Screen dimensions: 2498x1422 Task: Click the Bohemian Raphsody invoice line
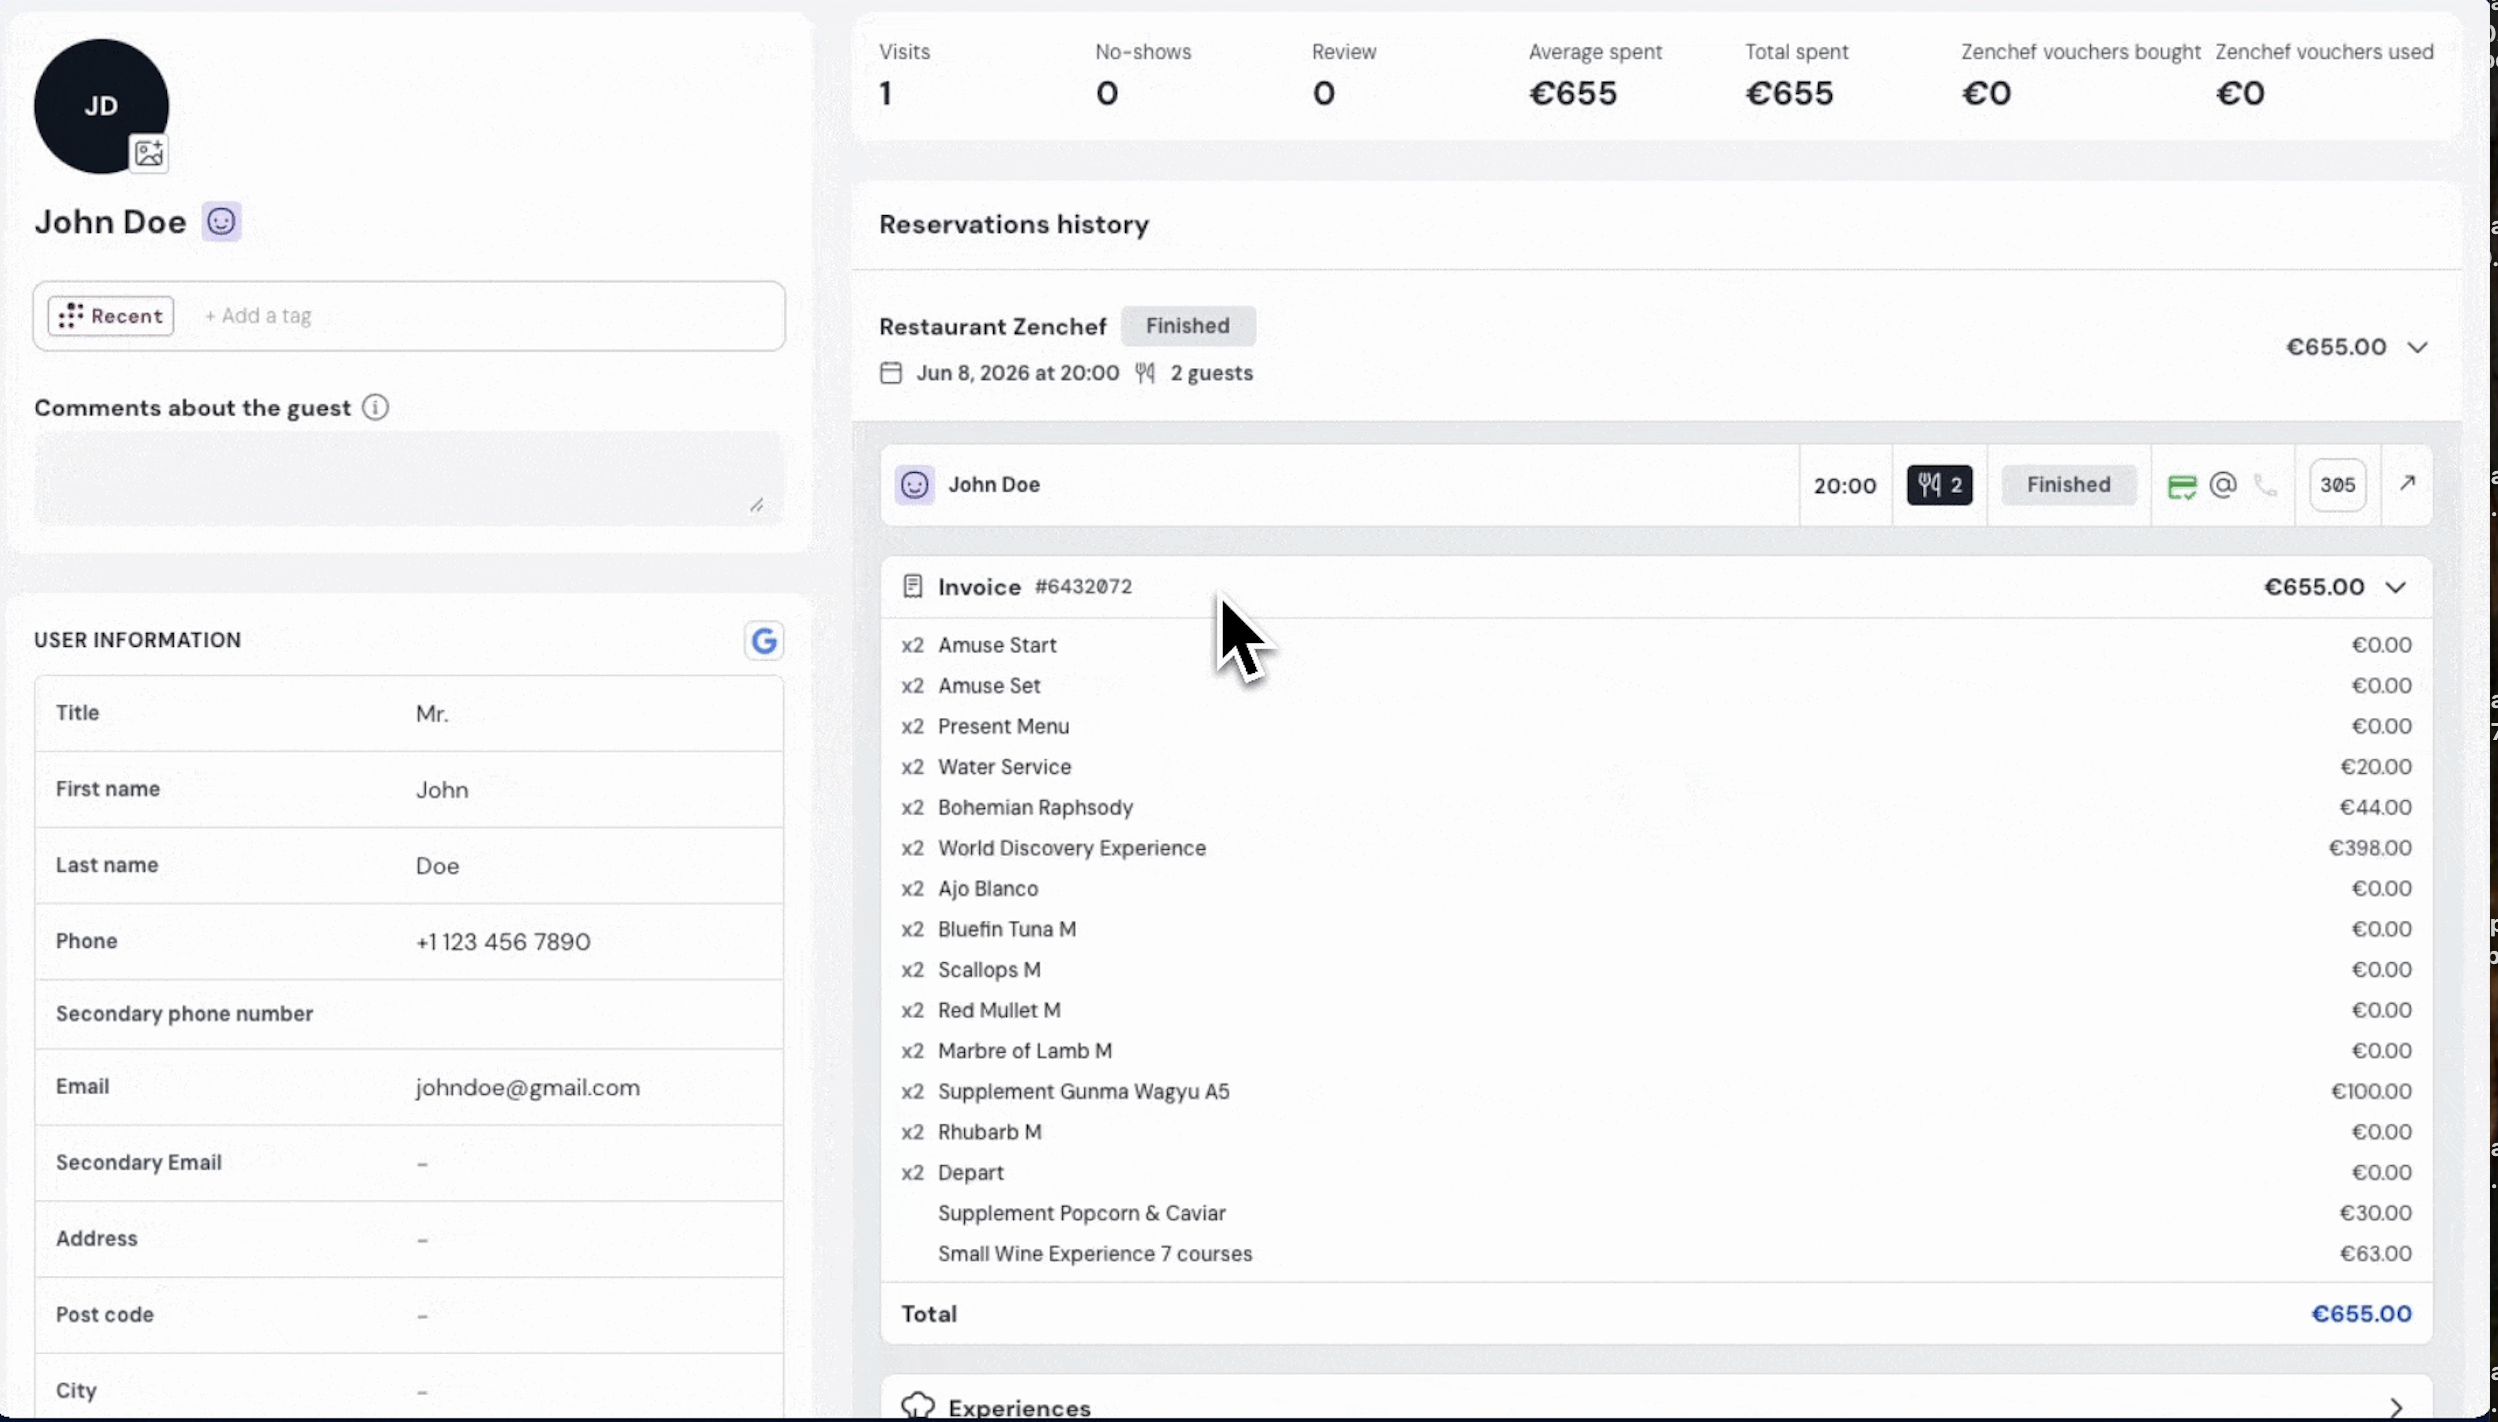click(x=1656, y=807)
